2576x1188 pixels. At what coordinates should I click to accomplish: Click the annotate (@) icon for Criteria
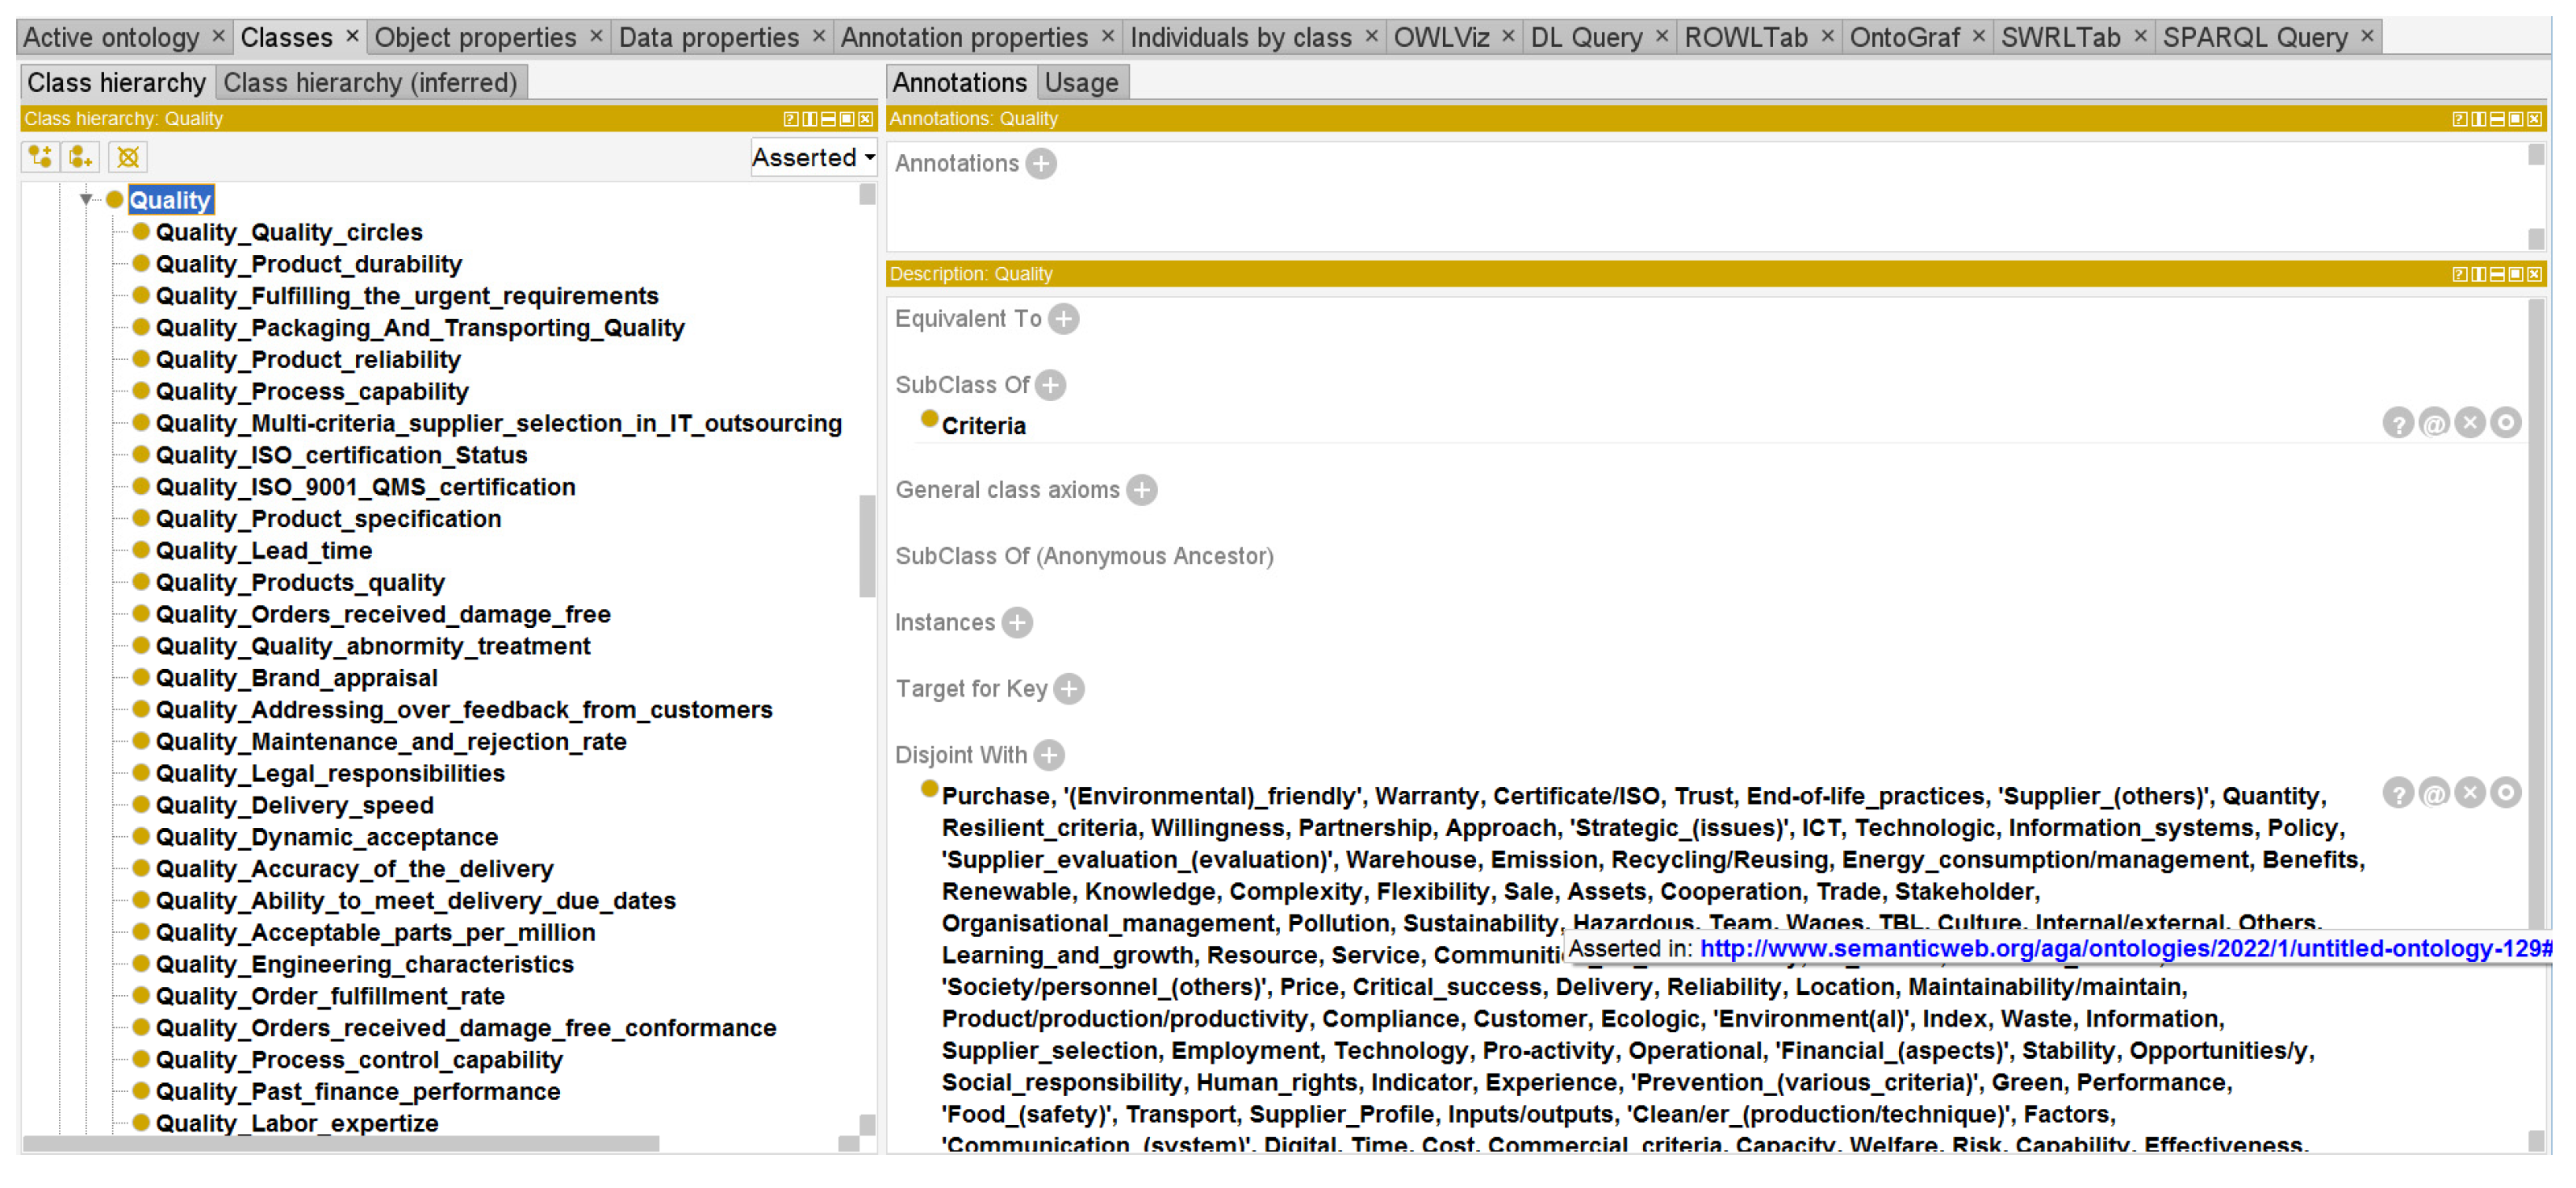2433,423
